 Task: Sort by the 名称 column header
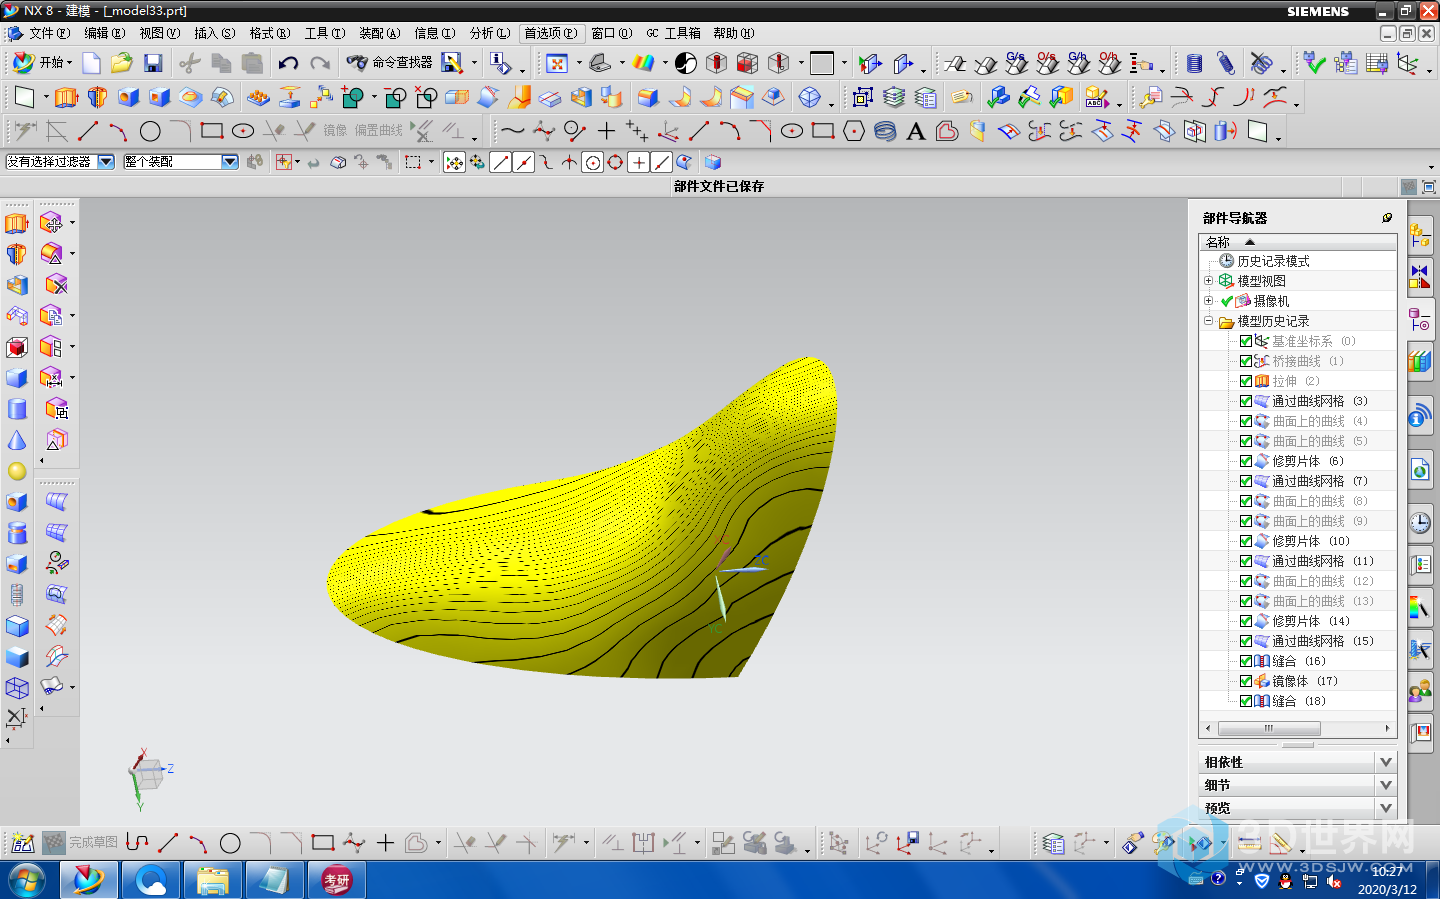point(1297,242)
